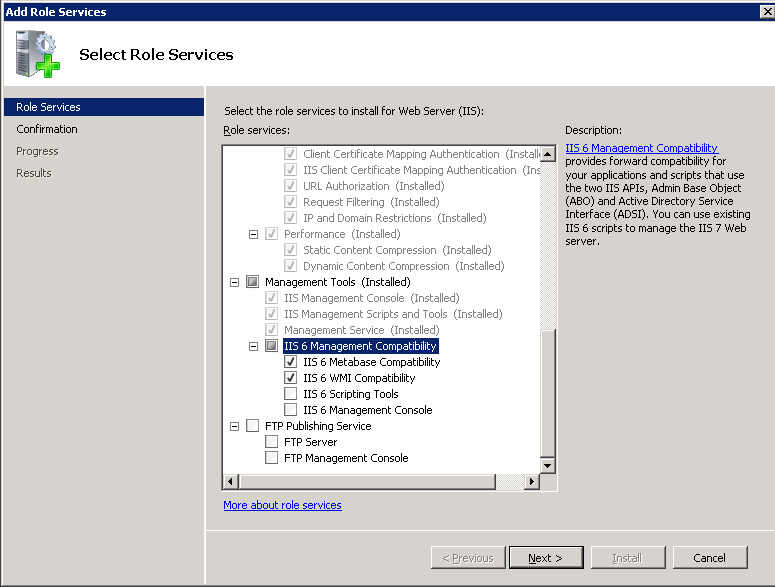Check the FTP Management Console box
Image resolution: width=775 pixels, height=587 pixels.
[x=272, y=458]
